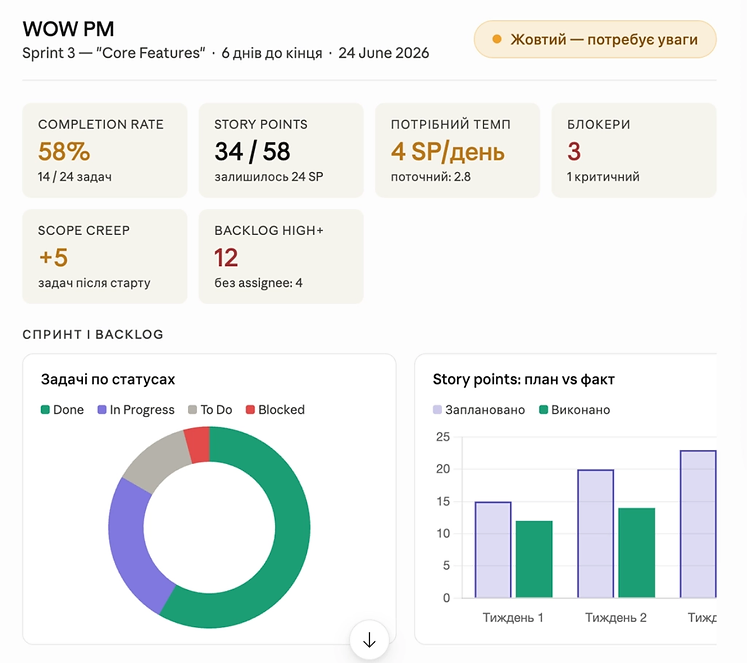
Task: Click the 'Story points: план vs факт' title
Action: coord(524,379)
